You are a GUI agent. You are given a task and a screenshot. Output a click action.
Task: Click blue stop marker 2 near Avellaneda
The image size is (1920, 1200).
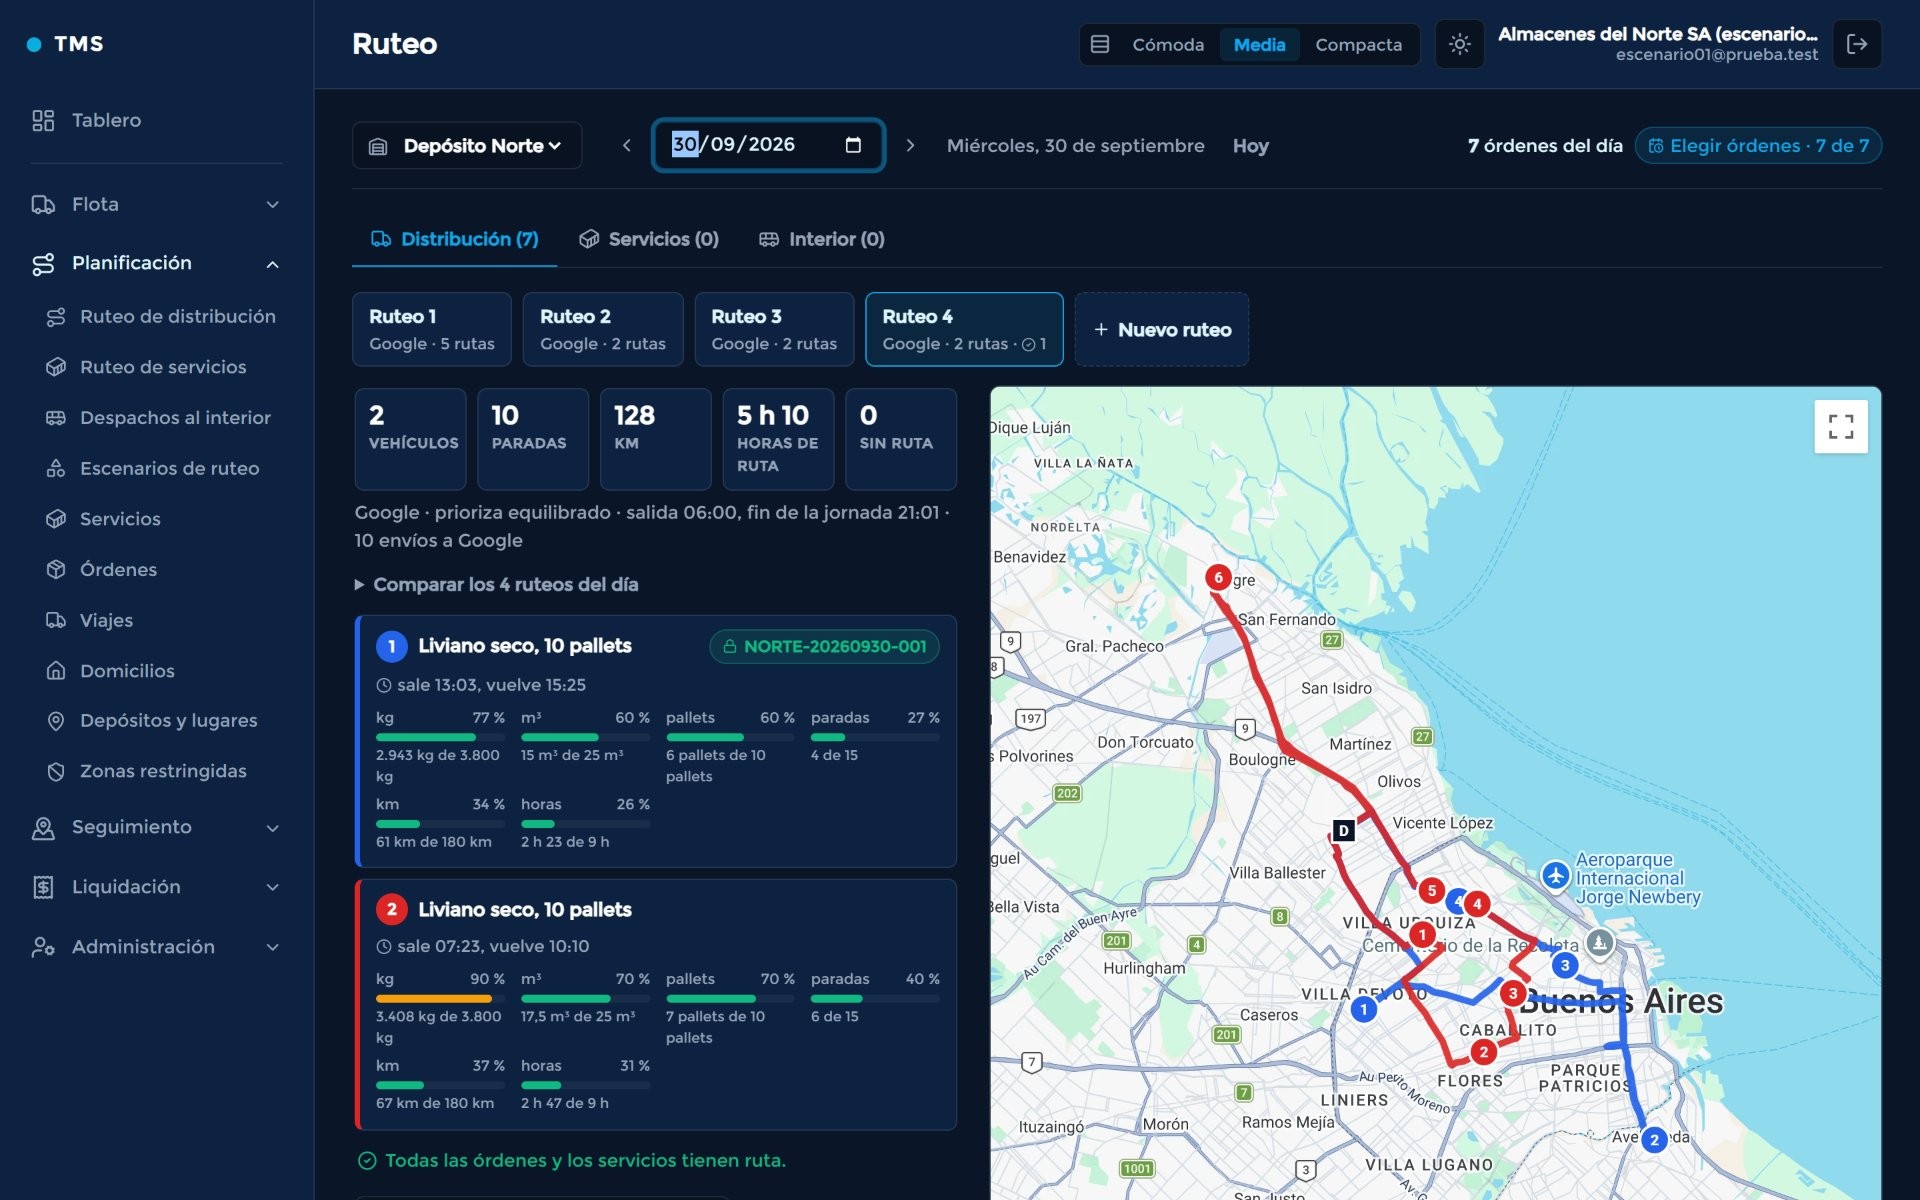click(x=1654, y=1139)
